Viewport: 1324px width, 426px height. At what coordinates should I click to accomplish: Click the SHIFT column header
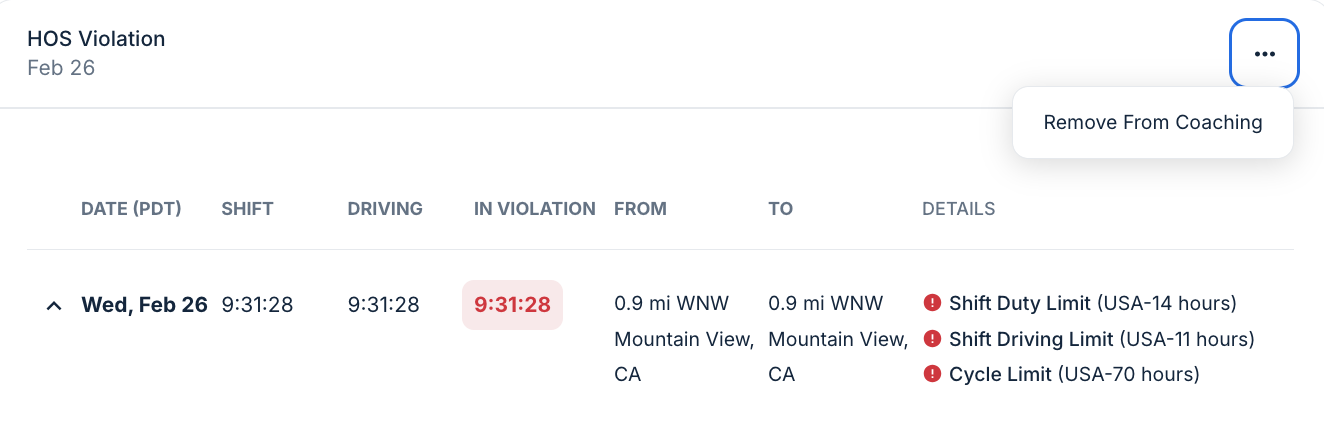(247, 209)
